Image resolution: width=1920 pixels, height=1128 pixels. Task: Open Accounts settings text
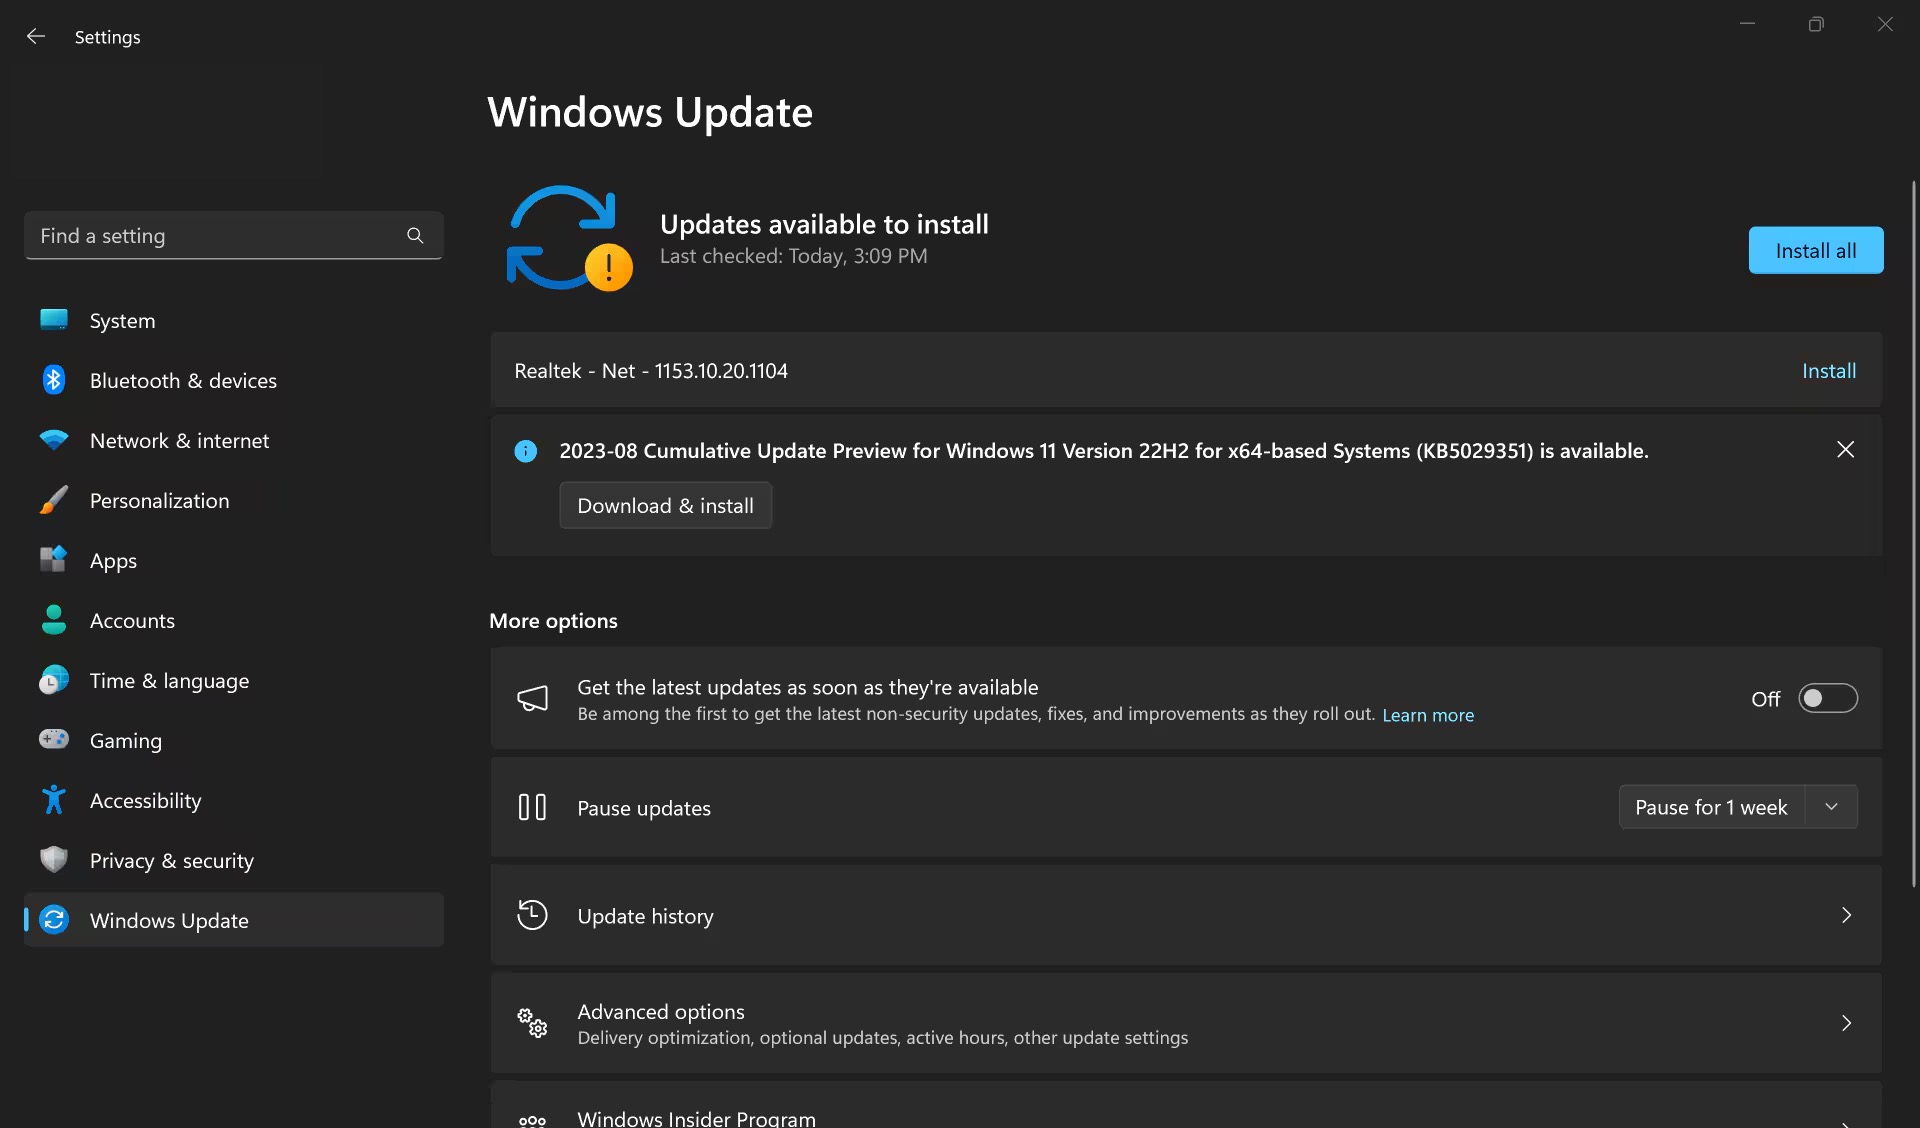pyautogui.click(x=132, y=621)
